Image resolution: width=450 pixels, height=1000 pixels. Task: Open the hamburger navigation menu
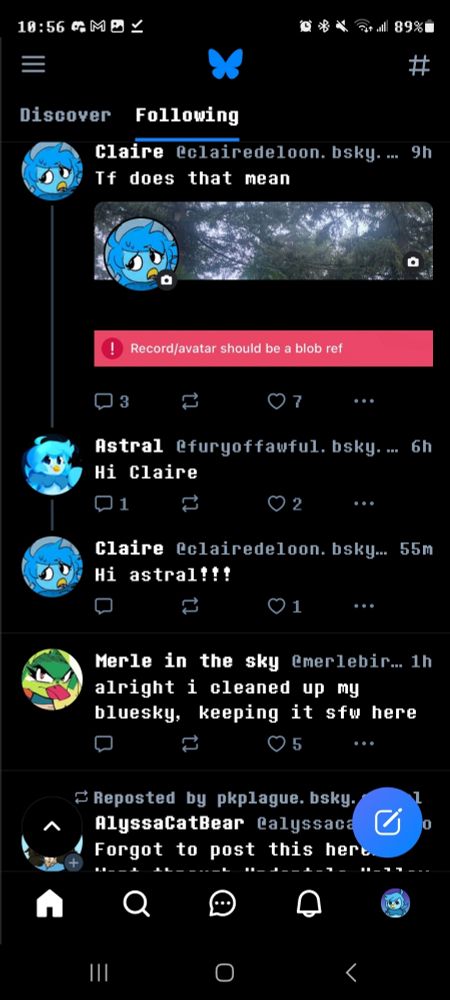click(33, 64)
